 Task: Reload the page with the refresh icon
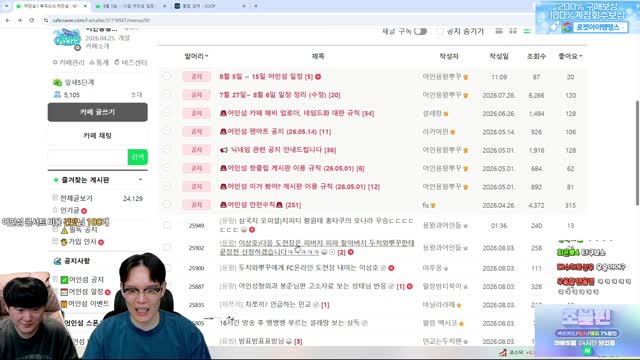pos(31,20)
